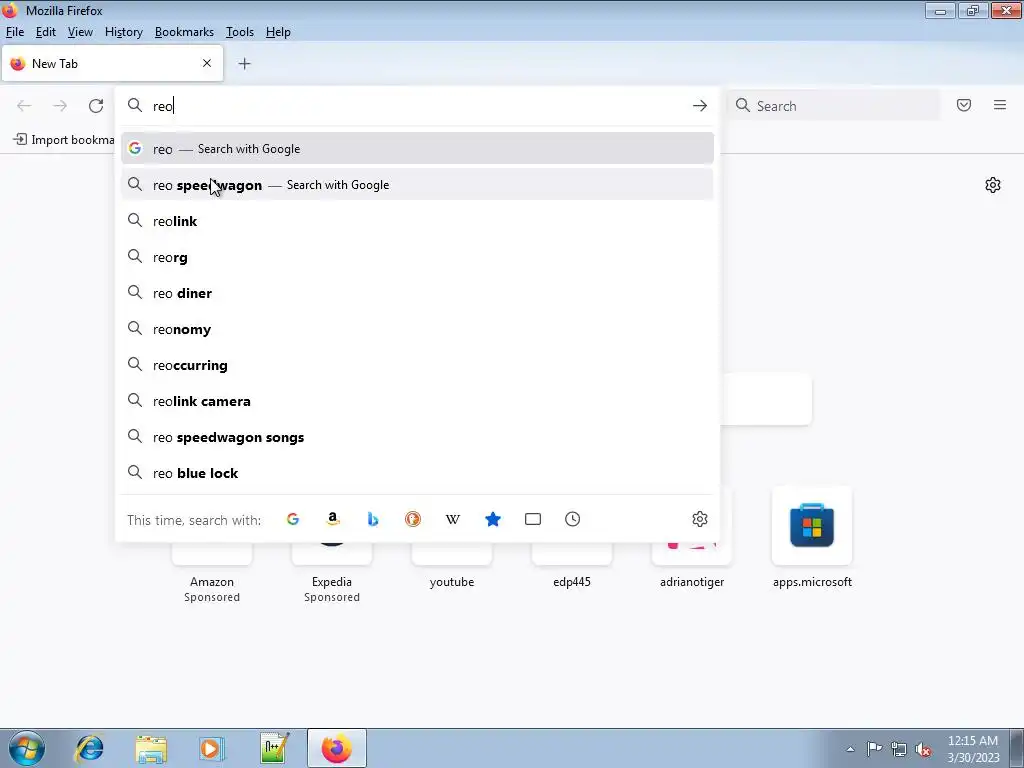Search this time with Amazon icon
Screen dimensions: 1024x768
coord(333,519)
